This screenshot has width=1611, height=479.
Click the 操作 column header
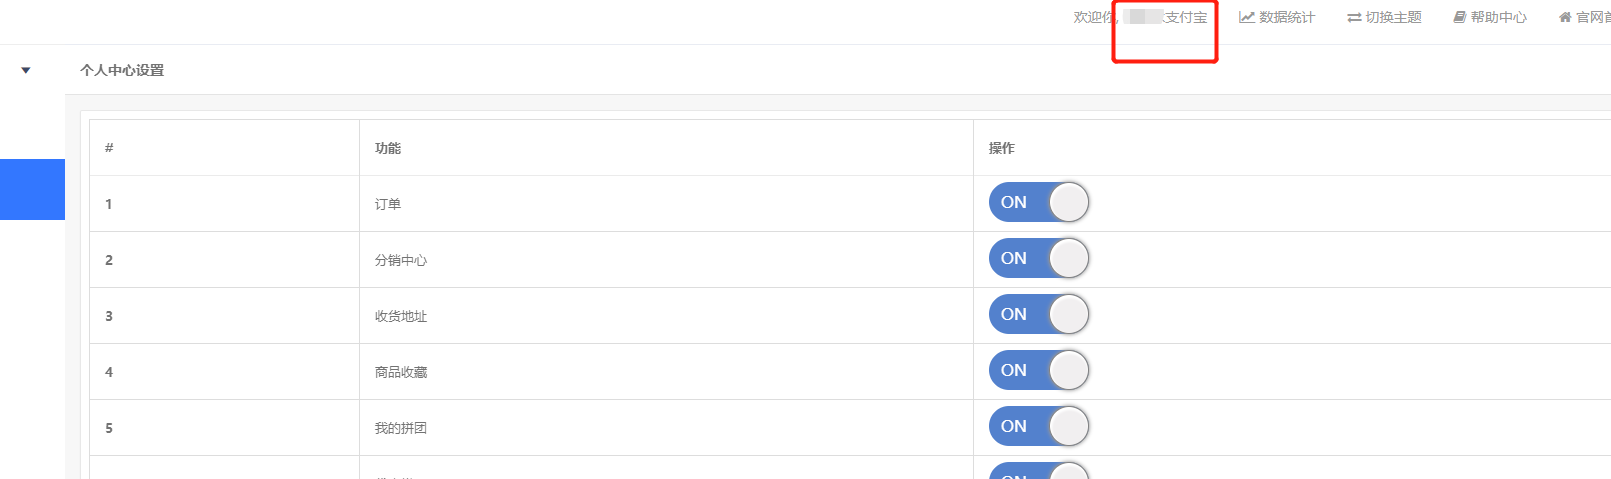[1001, 148]
